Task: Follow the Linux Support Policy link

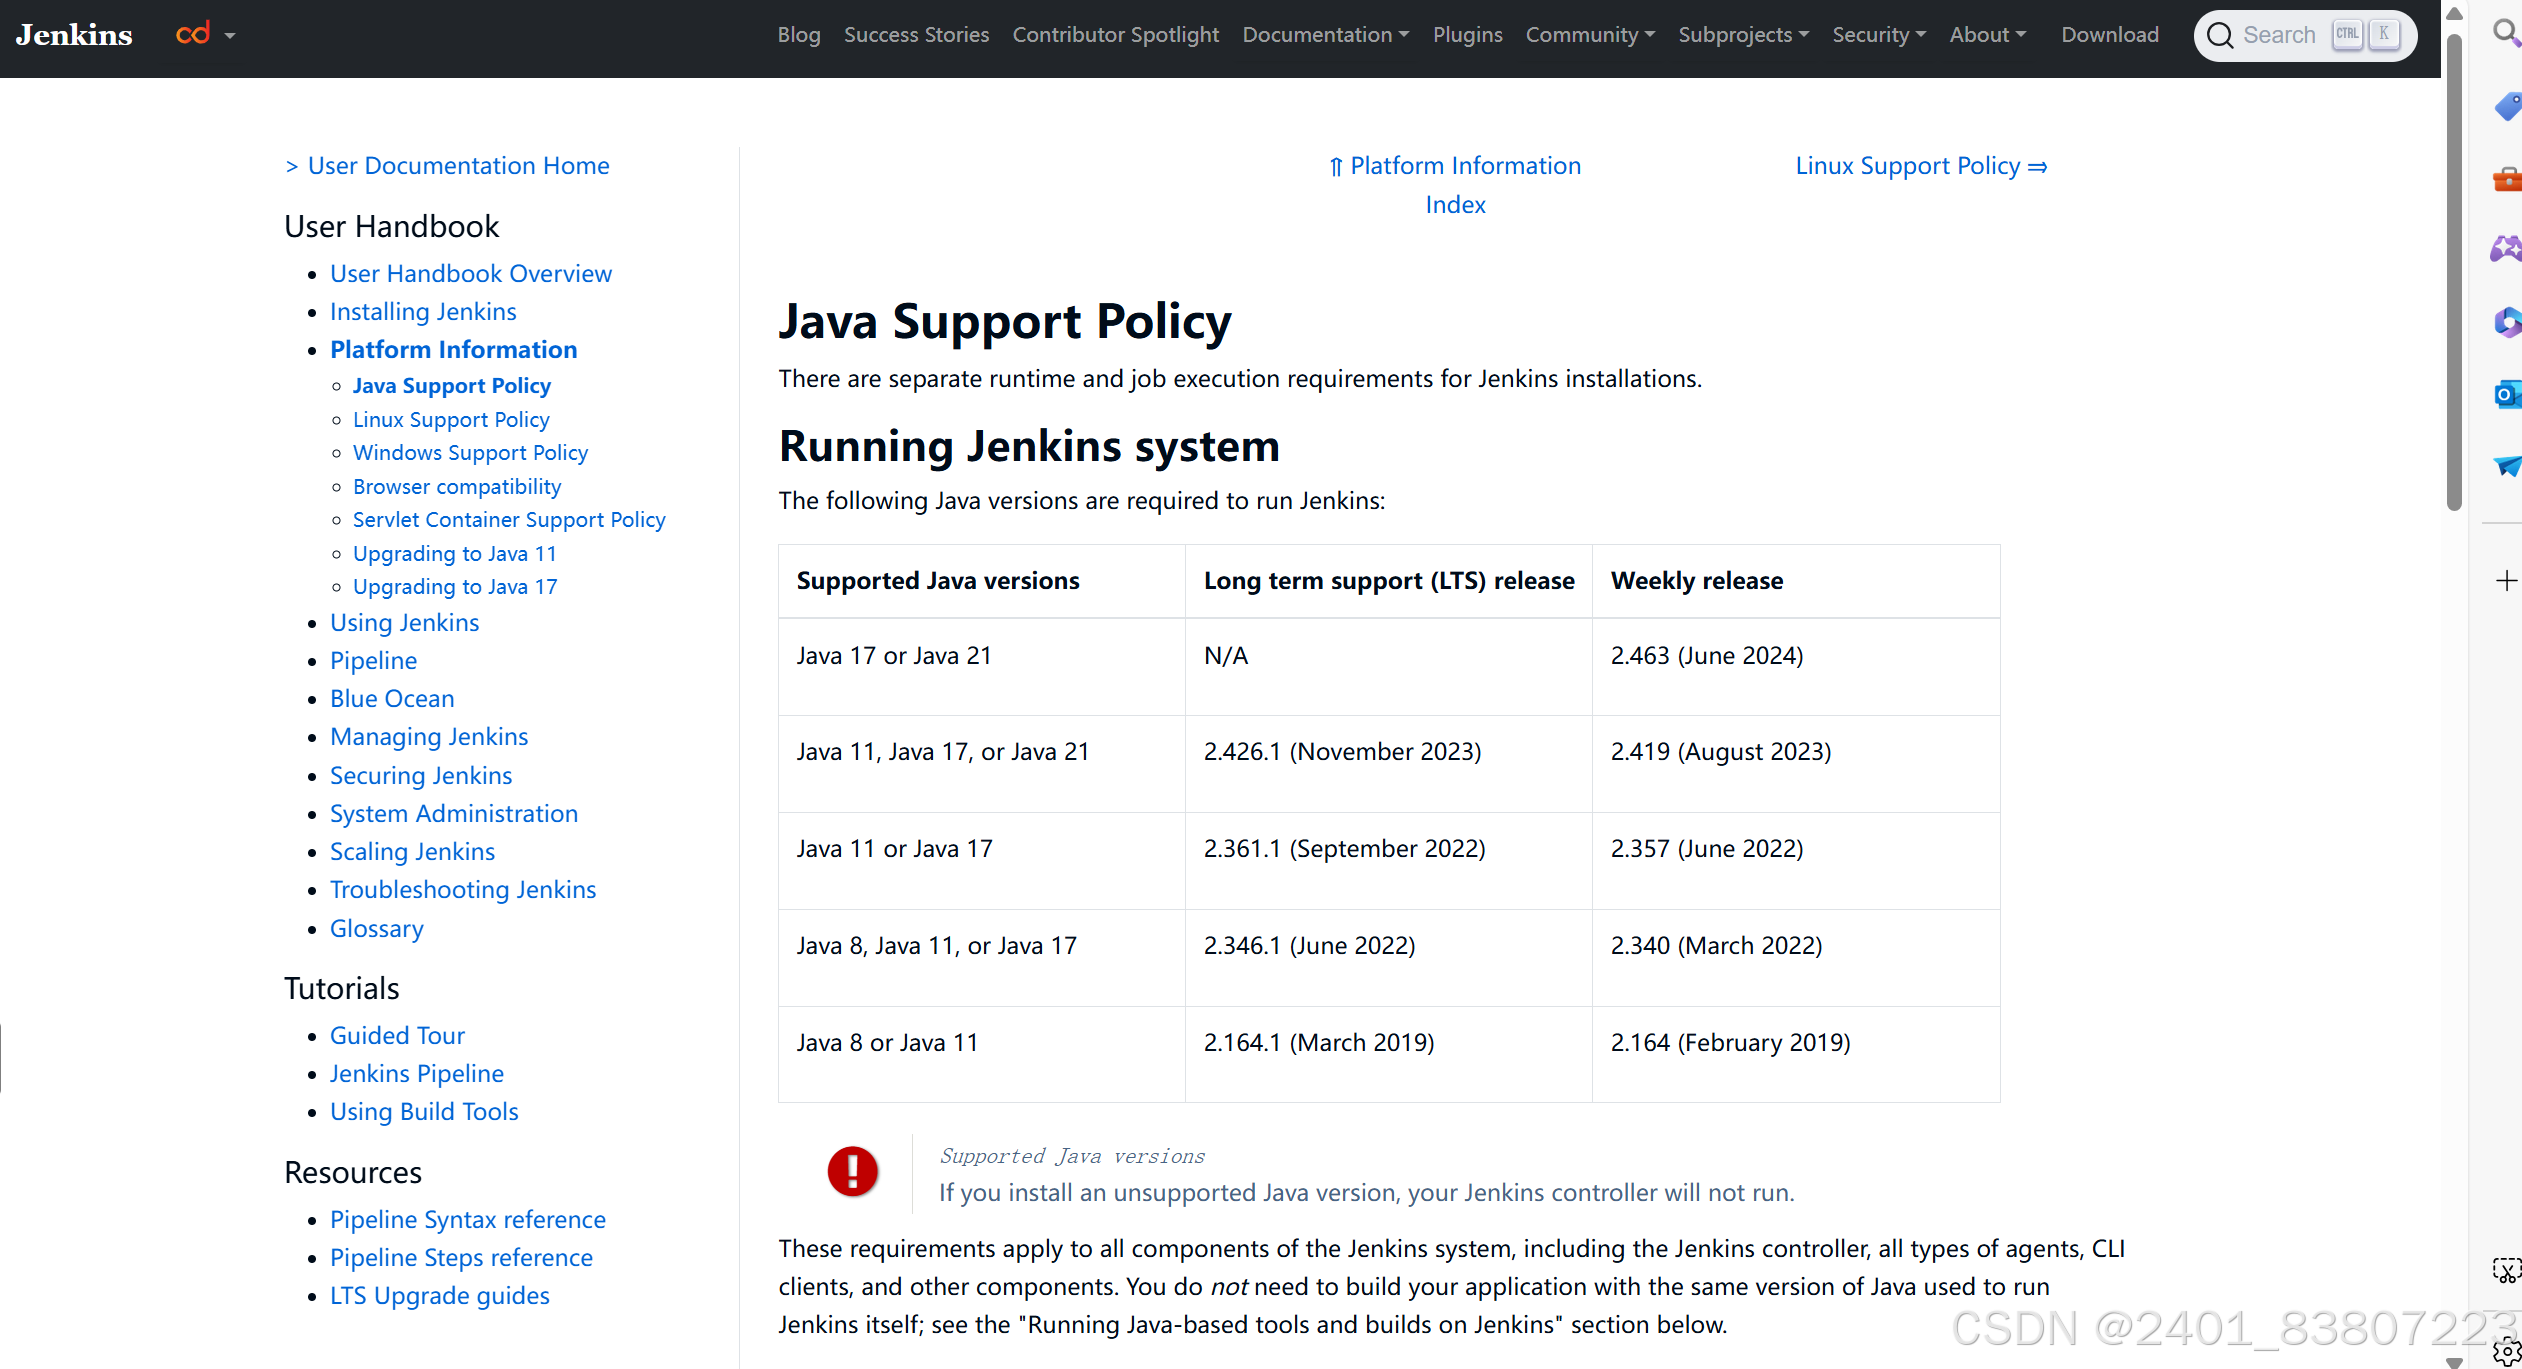Action: tap(451, 419)
